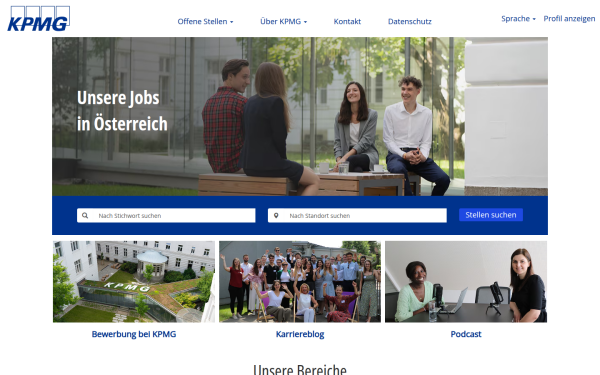This screenshot has height=375, width=600.
Task: Open the Datenschutz menu item
Action: coord(409,21)
